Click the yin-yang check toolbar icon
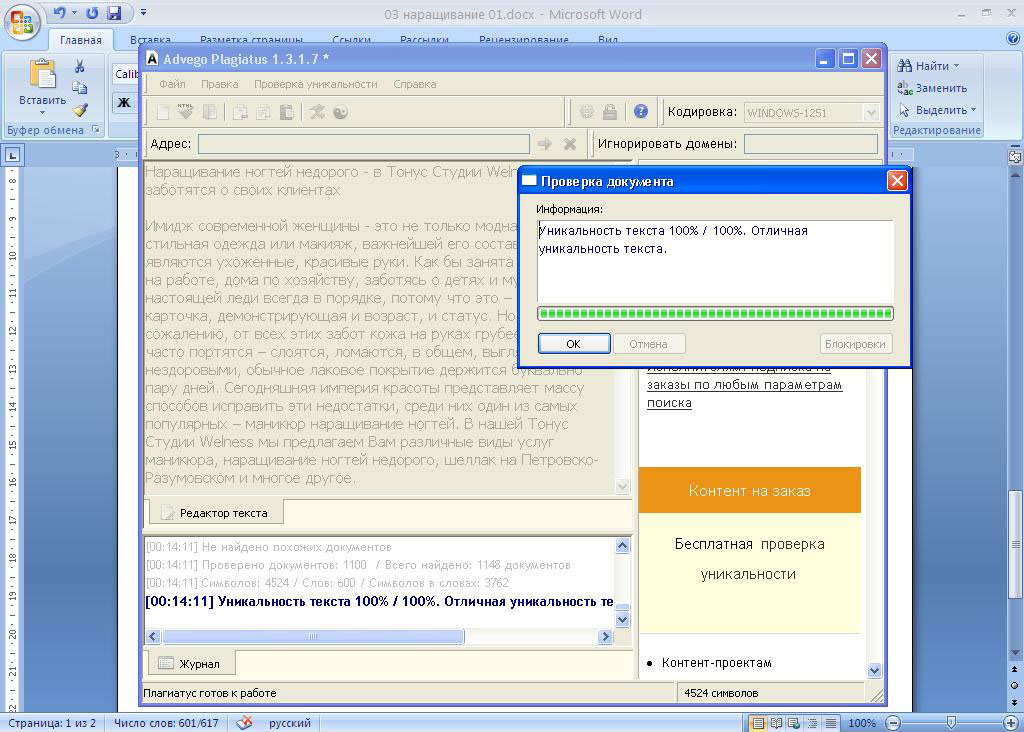The width and height of the screenshot is (1024, 732). [340, 112]
